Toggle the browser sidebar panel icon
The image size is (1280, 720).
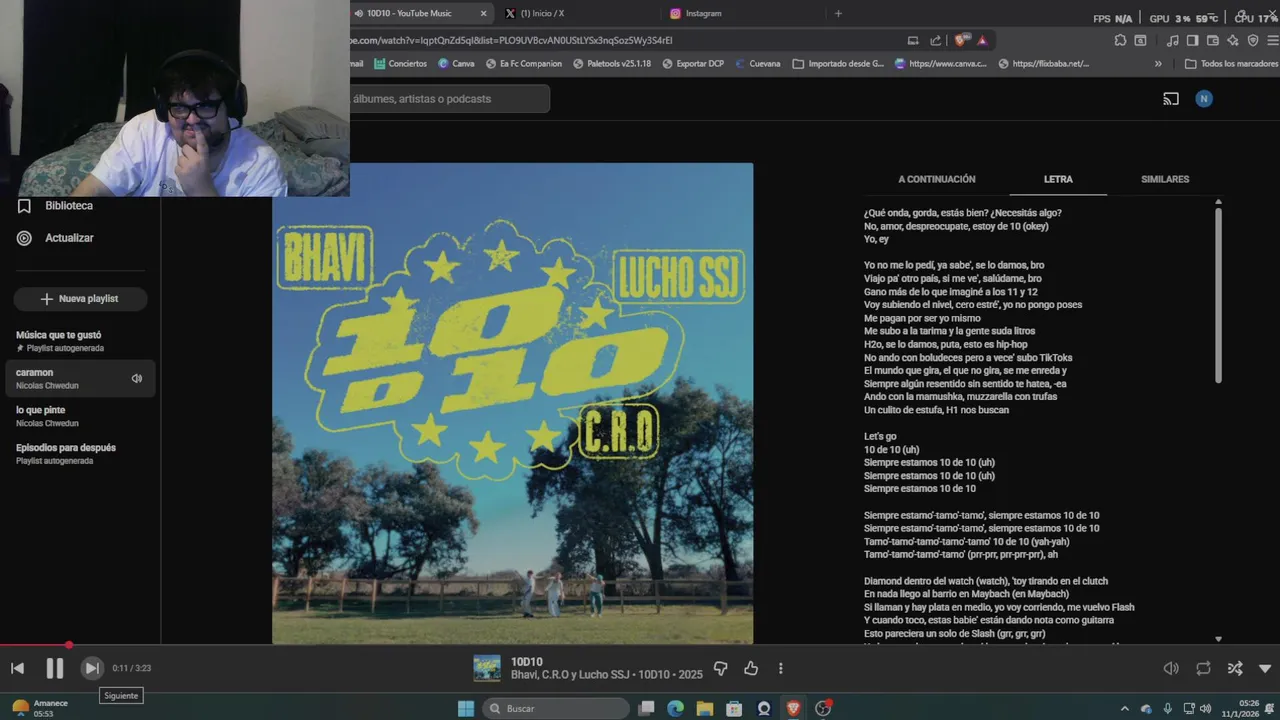[x=1192, y=41]
